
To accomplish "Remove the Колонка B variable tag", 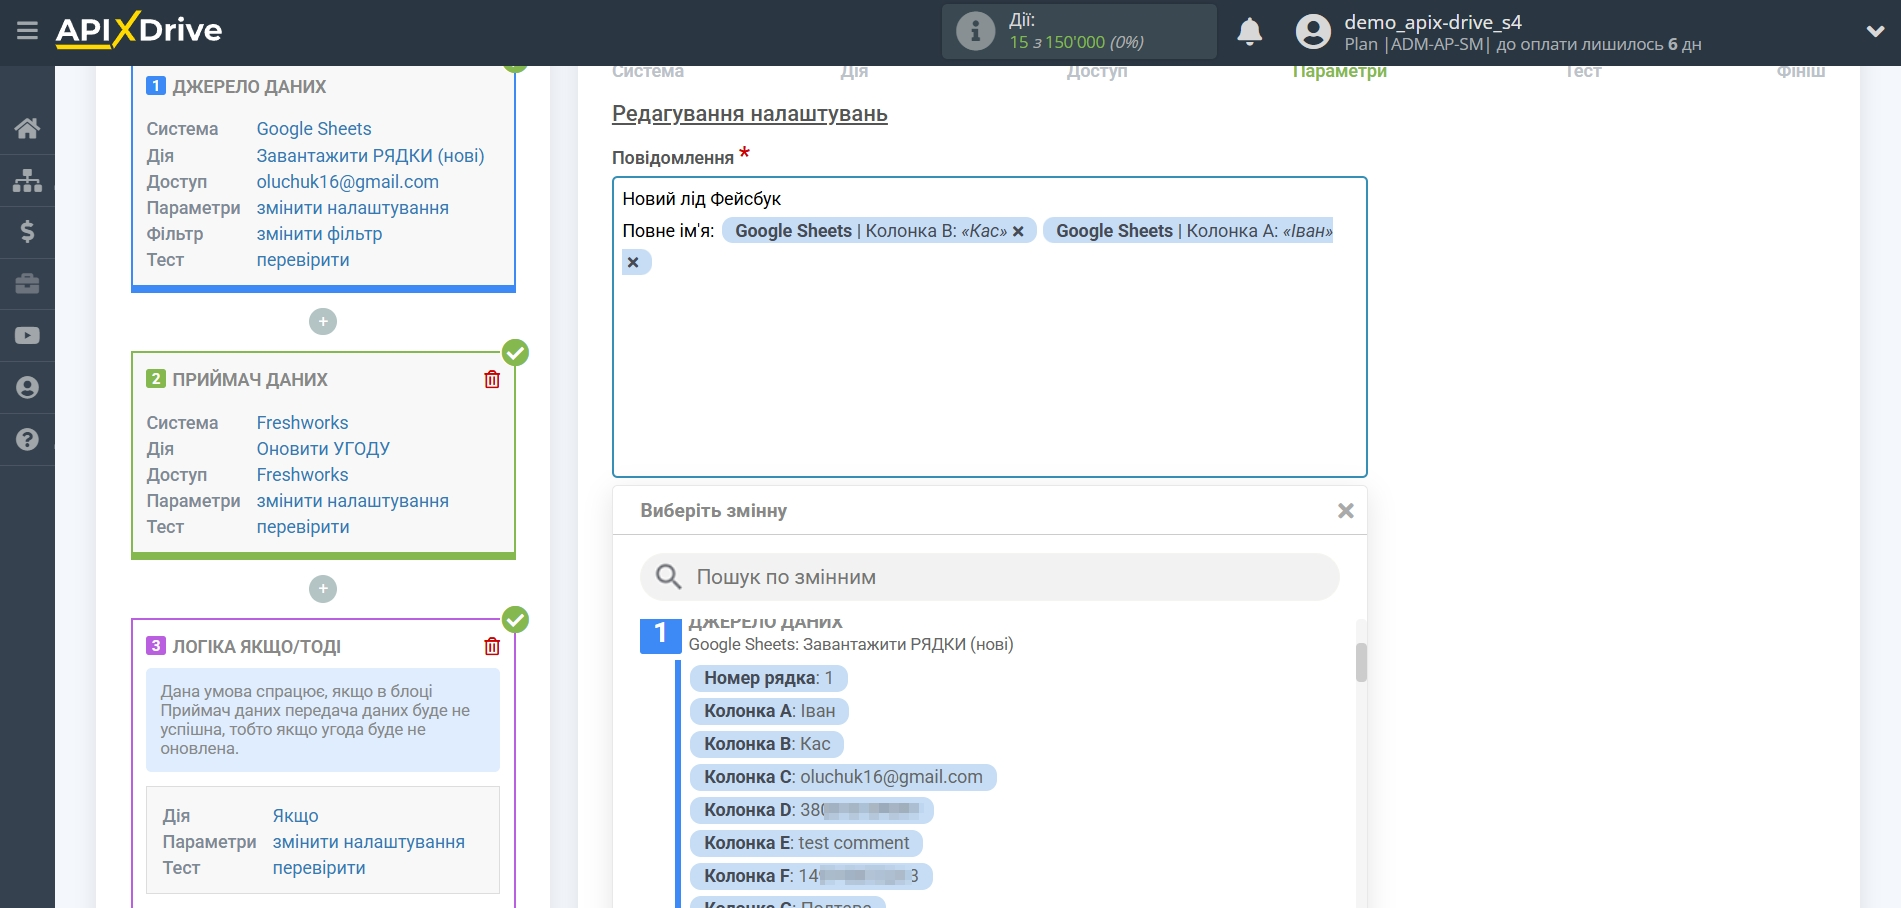I will point(1018,232).
